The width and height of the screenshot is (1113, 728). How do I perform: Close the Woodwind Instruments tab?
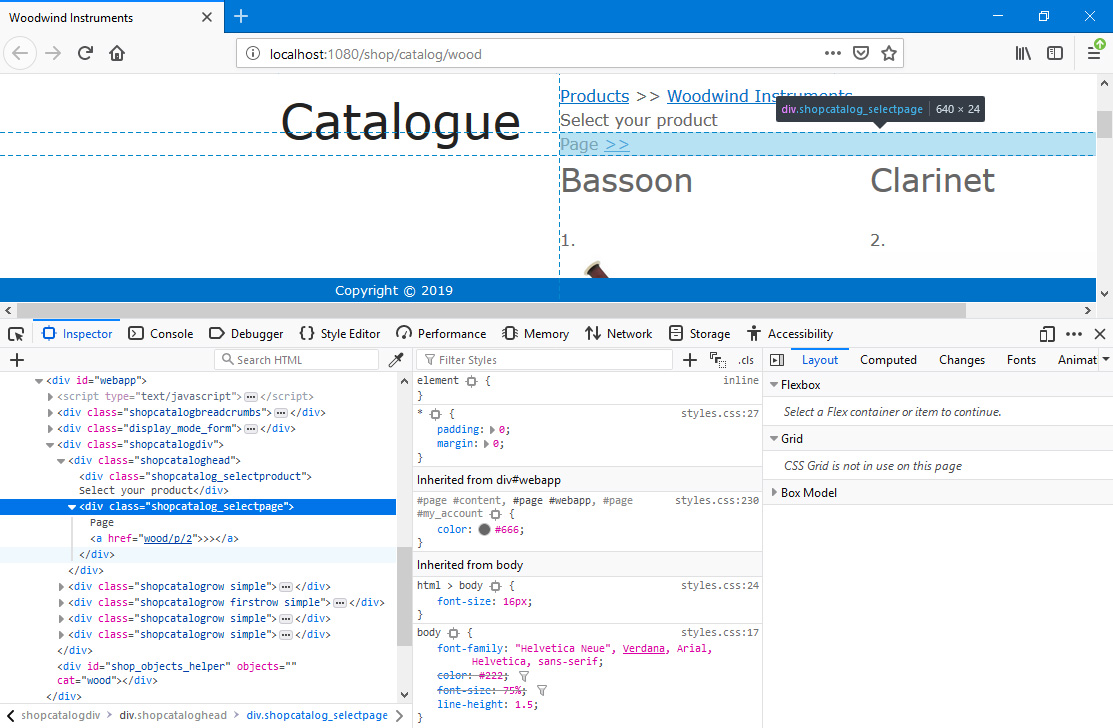[x=207, y=17]
